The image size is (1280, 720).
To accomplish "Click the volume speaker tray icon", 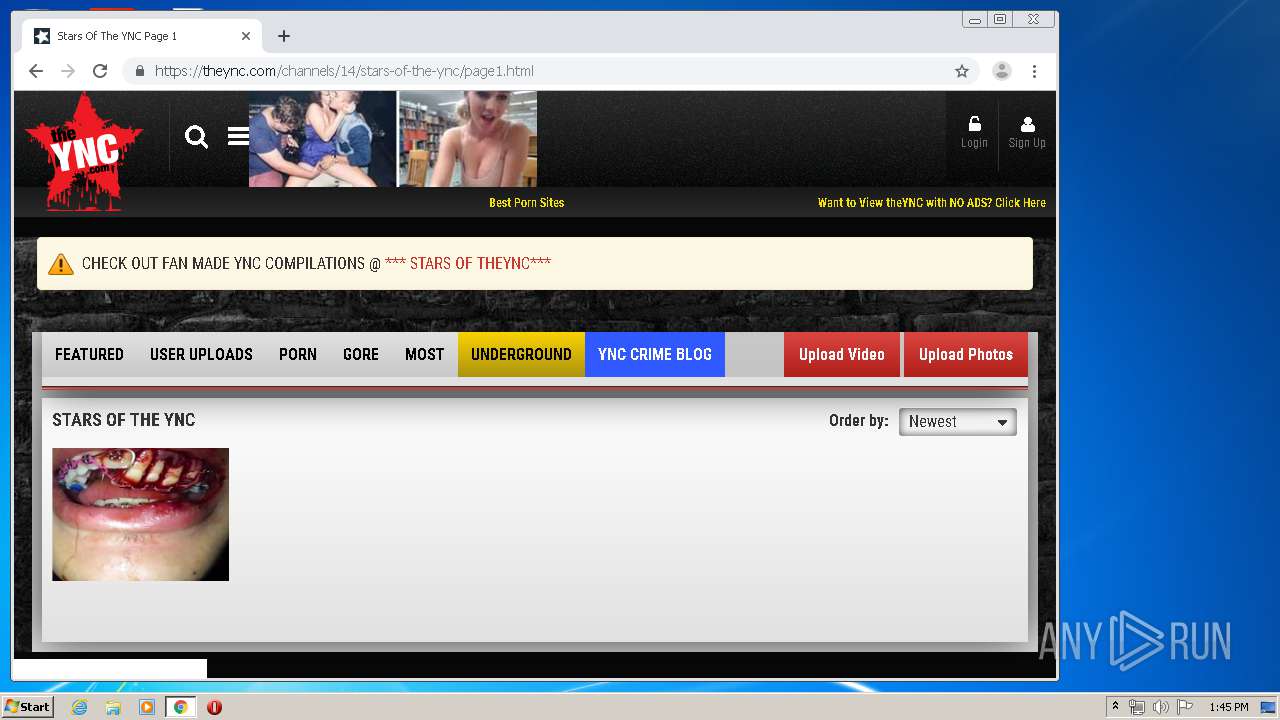I will [x=1161, y=707].
